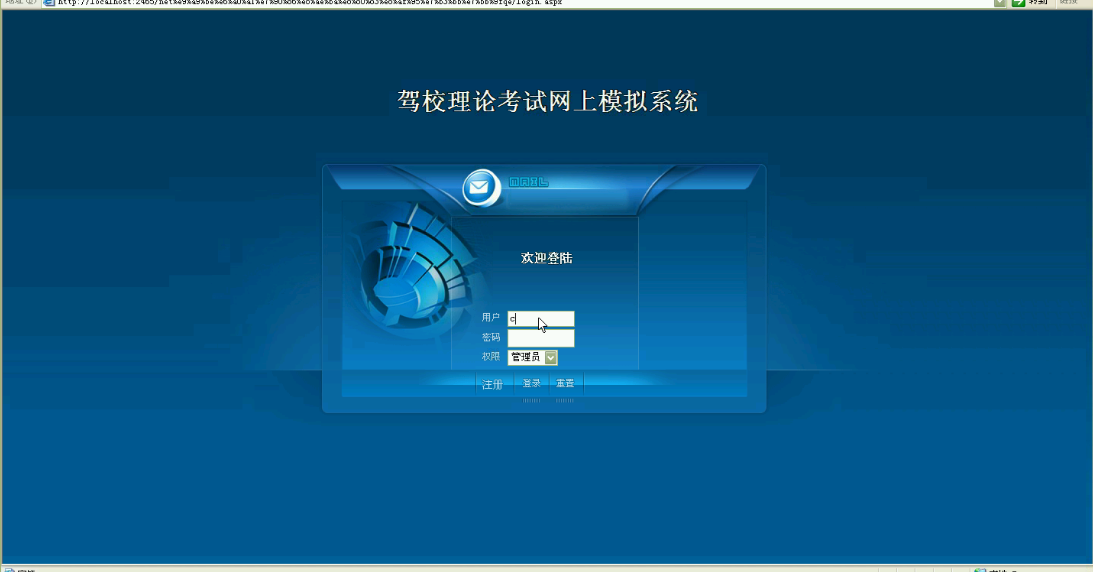Focus the 密码 password field

click(541, 339)
